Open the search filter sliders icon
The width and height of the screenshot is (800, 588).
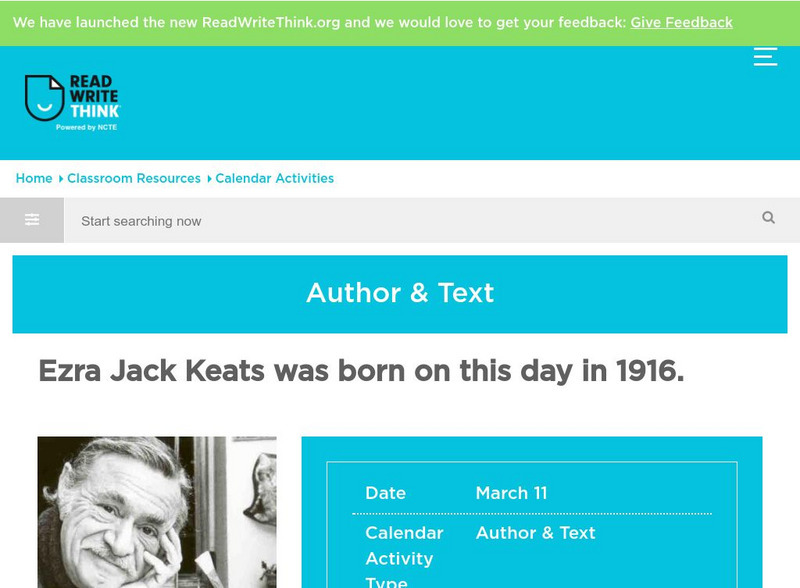(32, 220)
